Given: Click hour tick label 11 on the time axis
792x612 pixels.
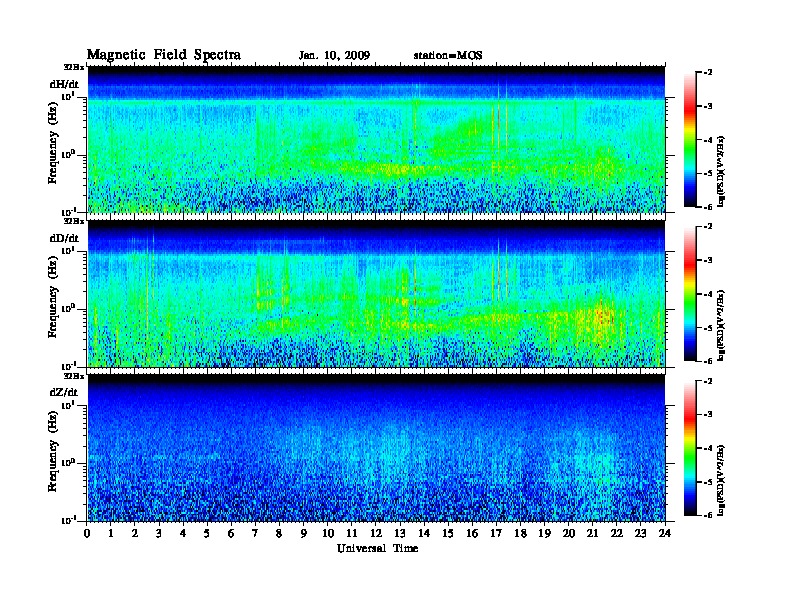Looking at the screenshot, I should click(x=352, y=533).
